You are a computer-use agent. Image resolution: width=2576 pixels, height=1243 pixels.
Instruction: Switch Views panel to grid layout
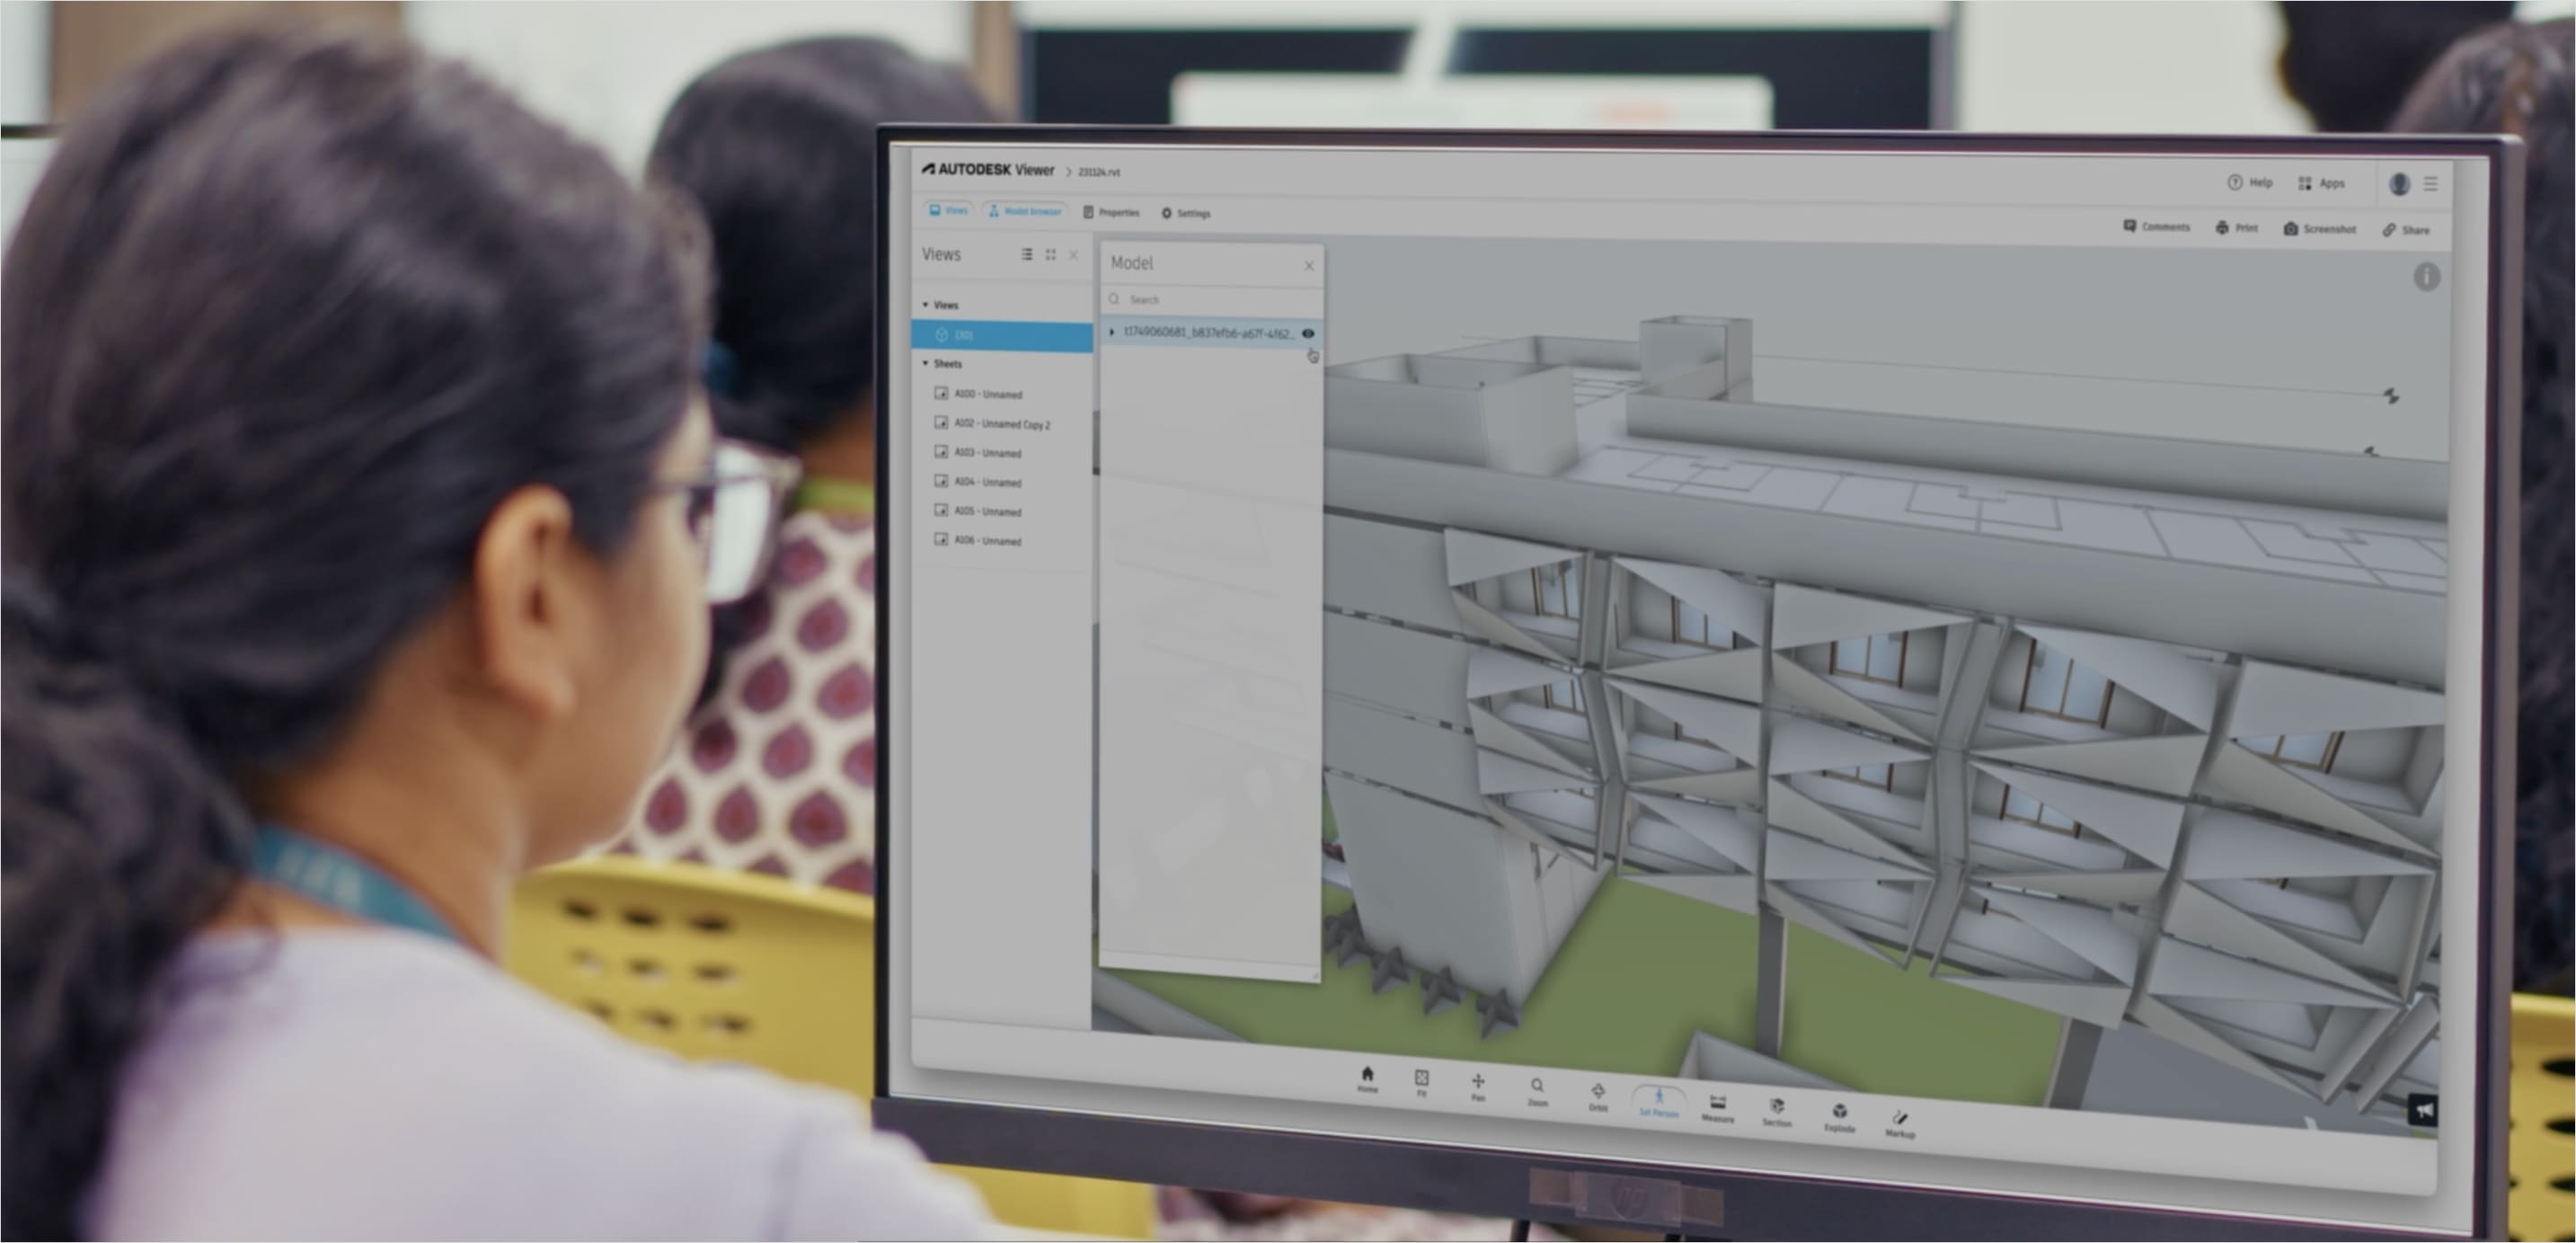1050,255
